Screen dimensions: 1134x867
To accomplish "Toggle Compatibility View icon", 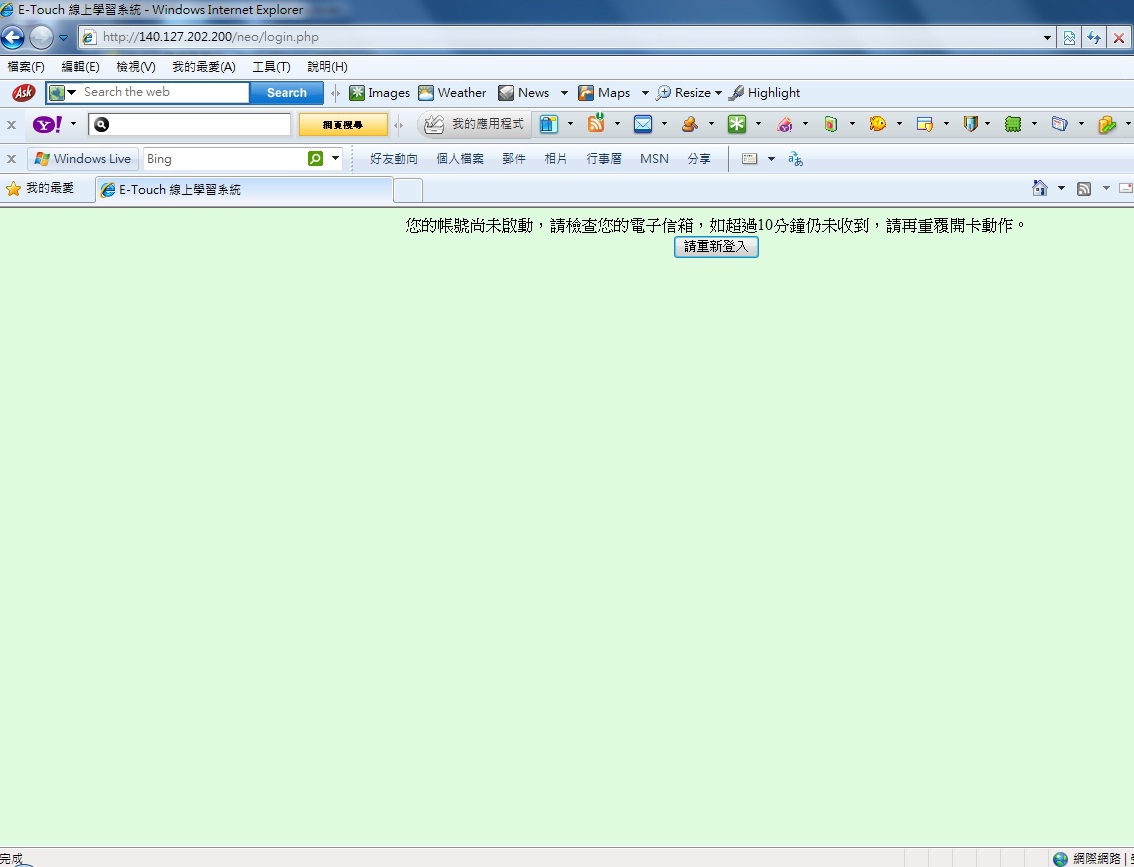I will [1069, 38].
